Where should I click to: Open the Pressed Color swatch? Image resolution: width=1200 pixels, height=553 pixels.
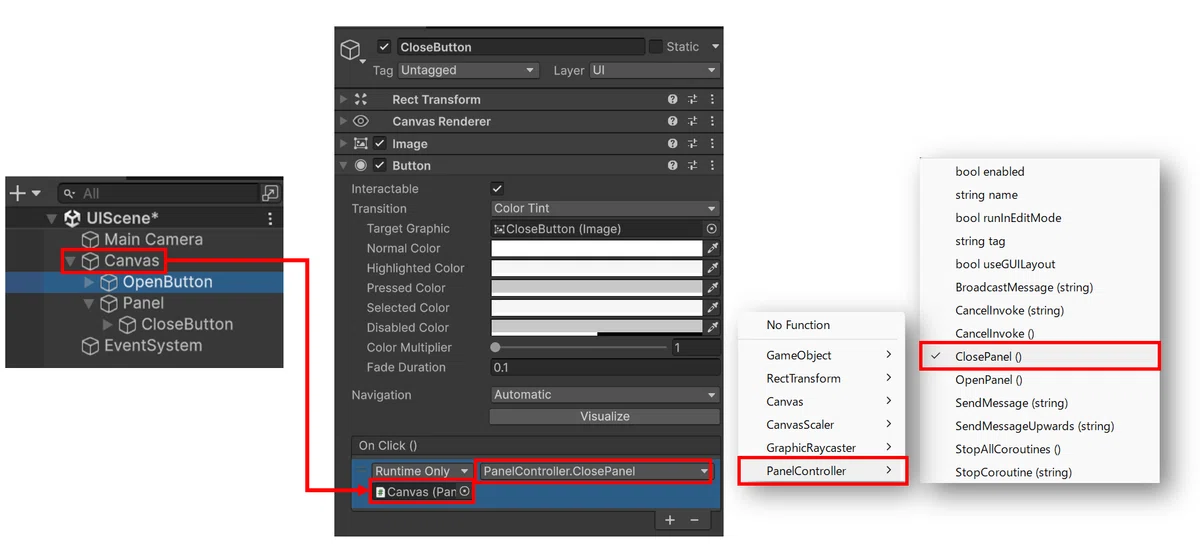pos(597,288)
